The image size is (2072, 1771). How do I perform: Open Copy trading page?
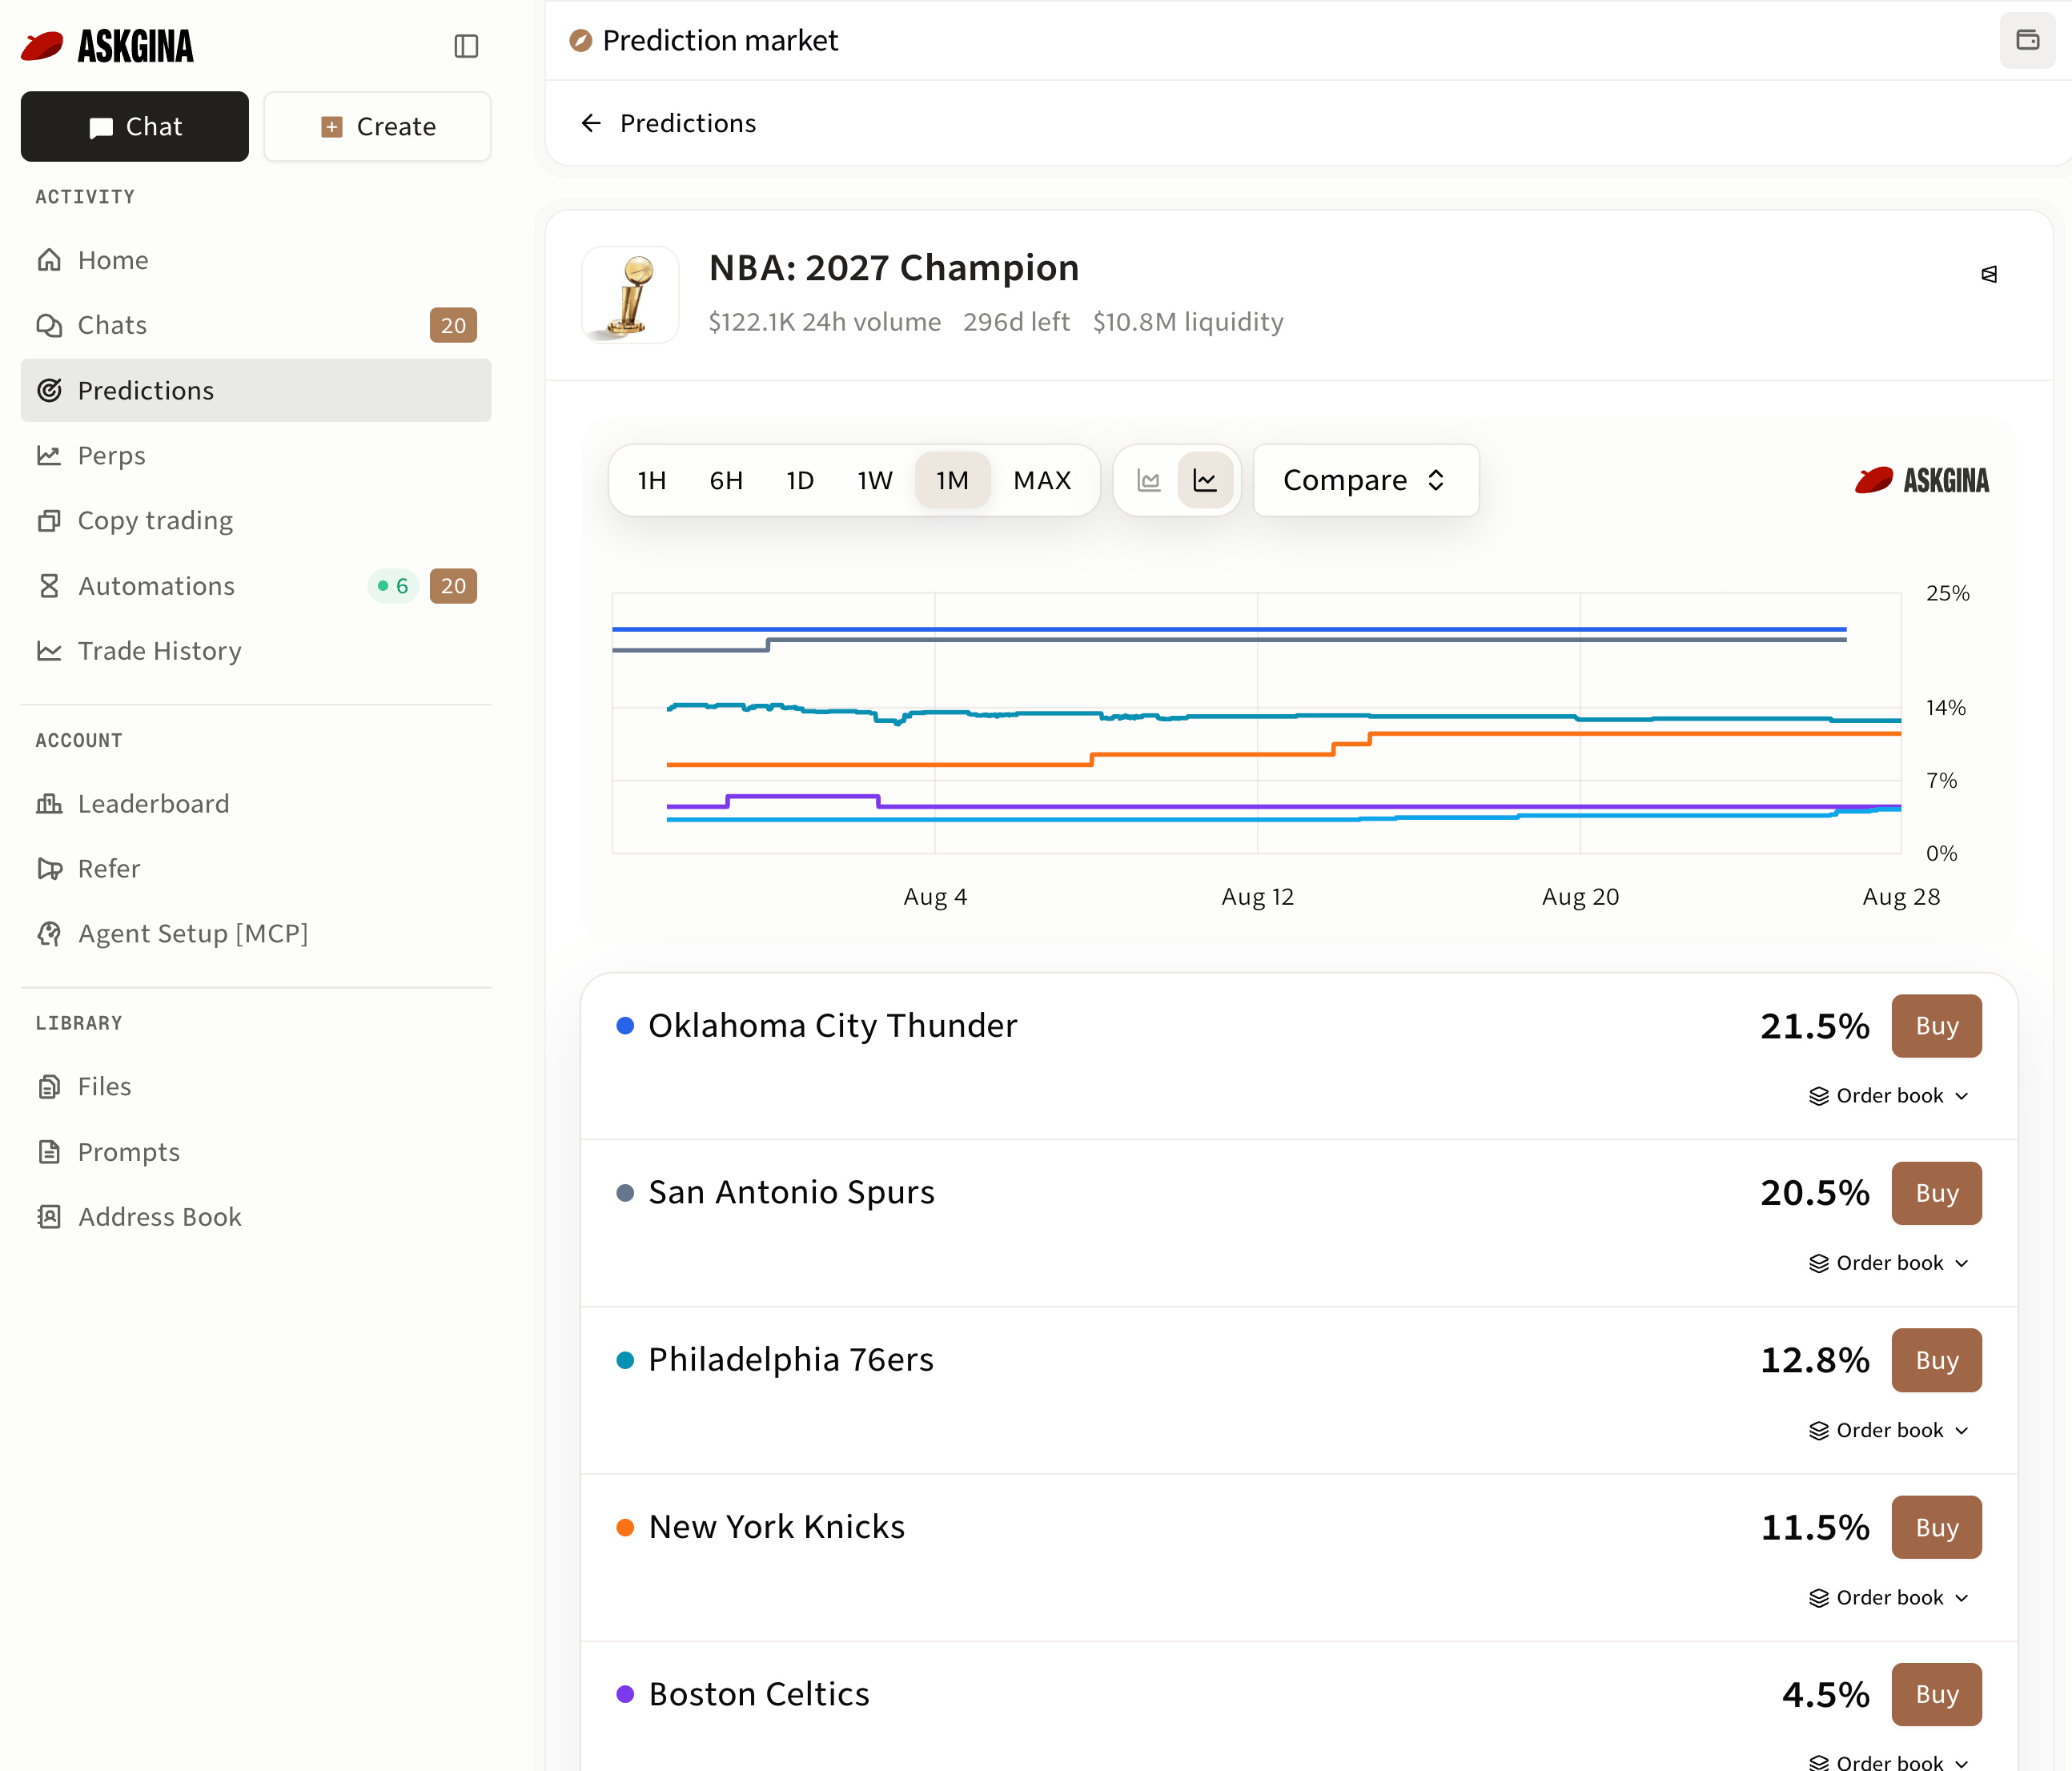(256, 520)
